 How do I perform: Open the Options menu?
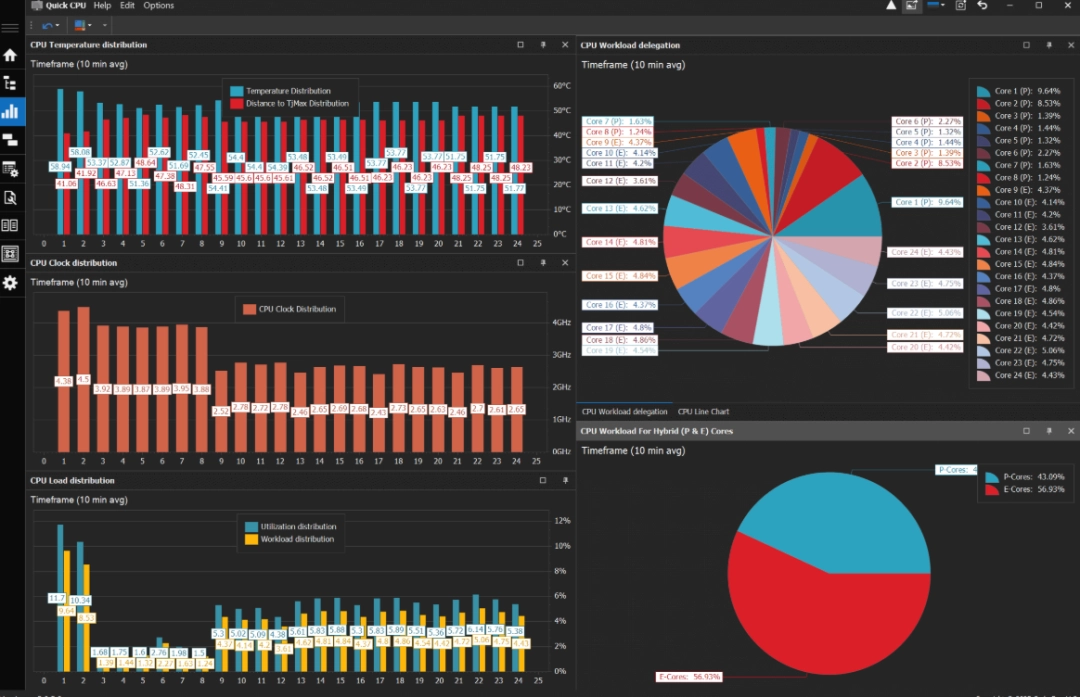tap(158, 6)
